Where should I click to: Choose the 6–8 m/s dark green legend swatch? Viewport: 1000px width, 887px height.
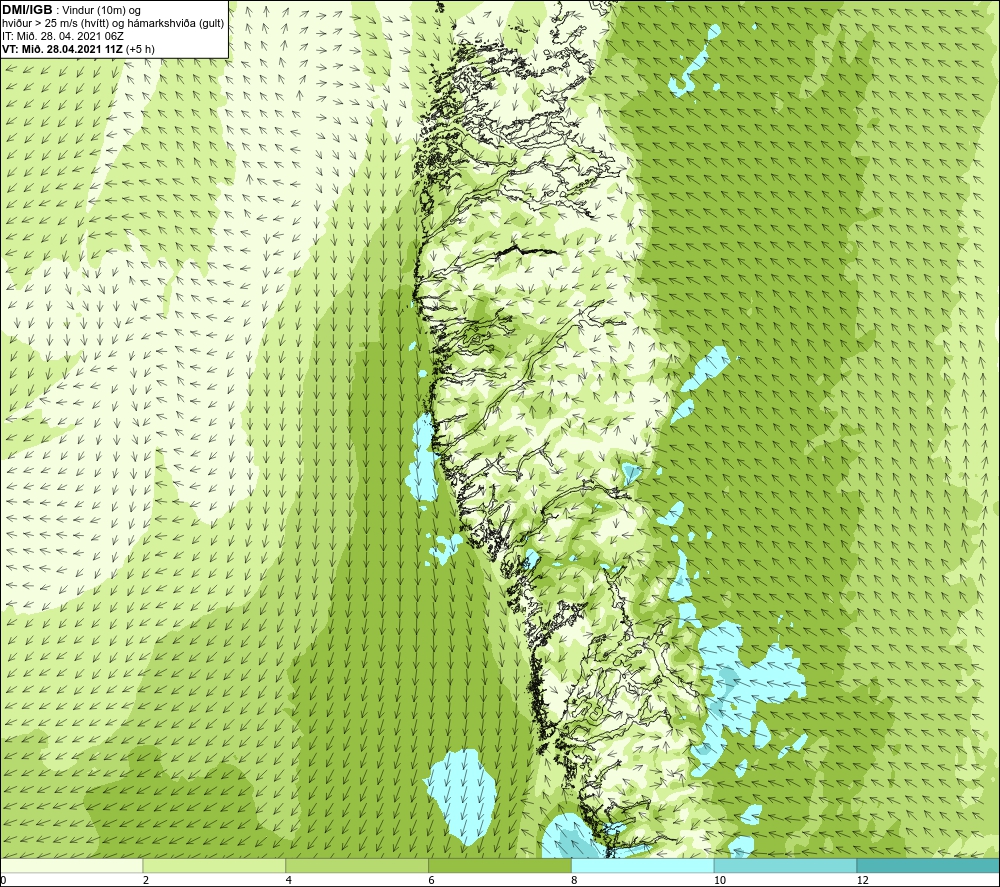500,865
